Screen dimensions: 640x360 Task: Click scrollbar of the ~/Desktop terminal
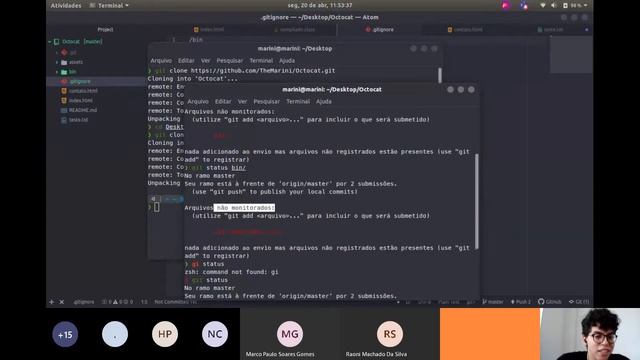(x=440, y=75)
